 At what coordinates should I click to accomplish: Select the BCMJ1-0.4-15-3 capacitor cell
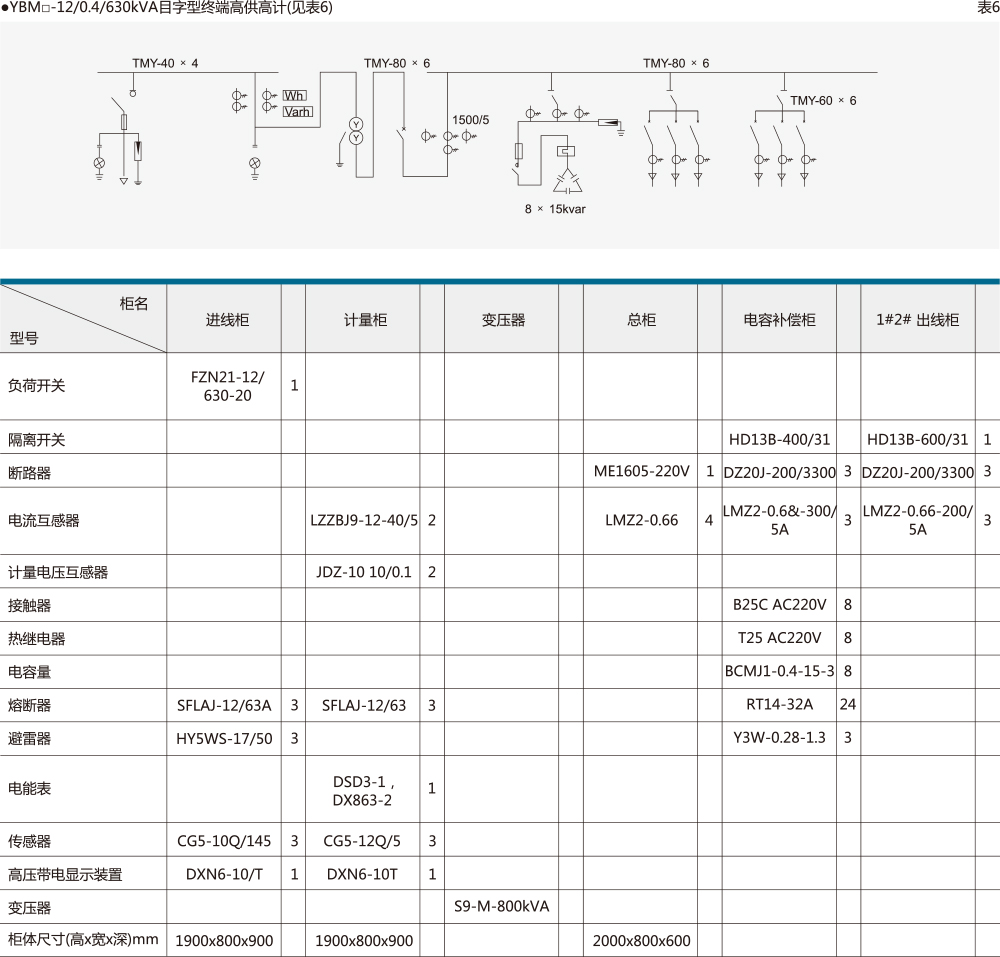pos(779,671)
